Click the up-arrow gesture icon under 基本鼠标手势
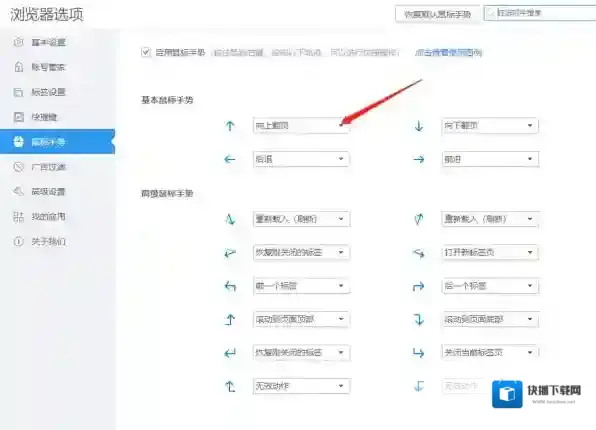This screenshot has height=430, width=596. pos(230,126)
